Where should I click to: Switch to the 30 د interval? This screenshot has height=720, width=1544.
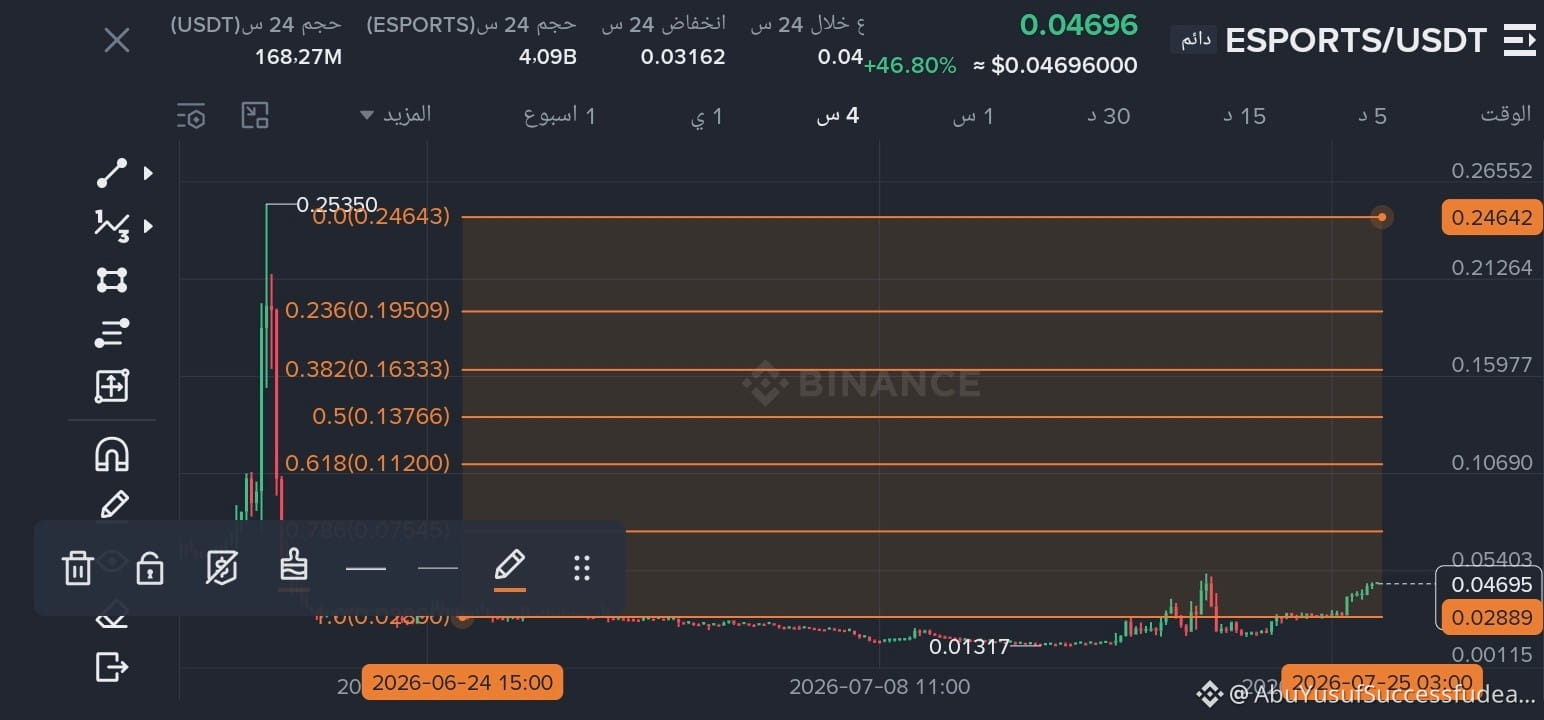click(1109, 116)
